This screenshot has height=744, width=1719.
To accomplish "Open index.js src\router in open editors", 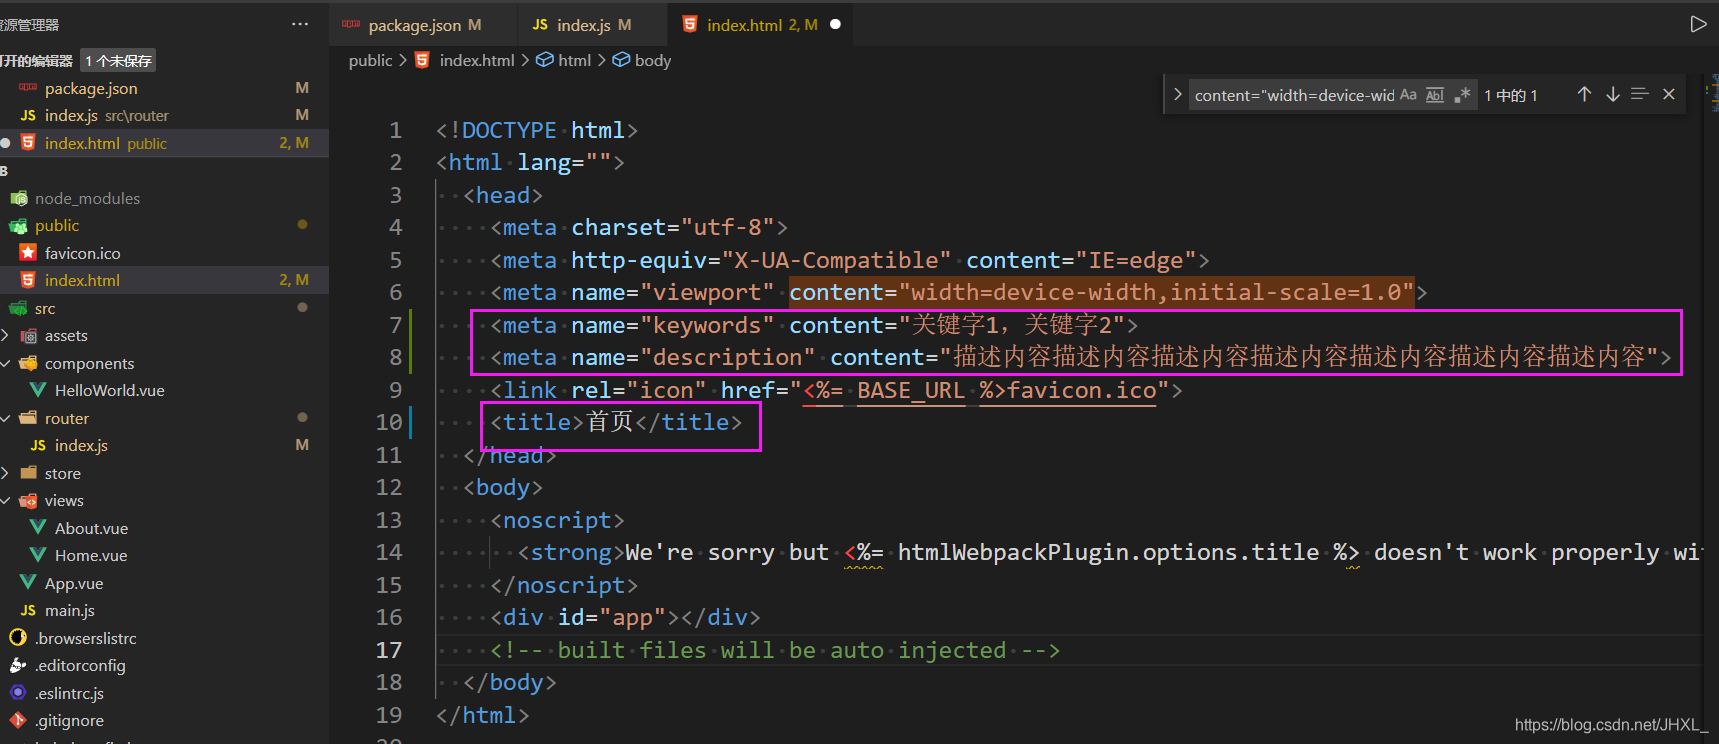I will point(164,115).
